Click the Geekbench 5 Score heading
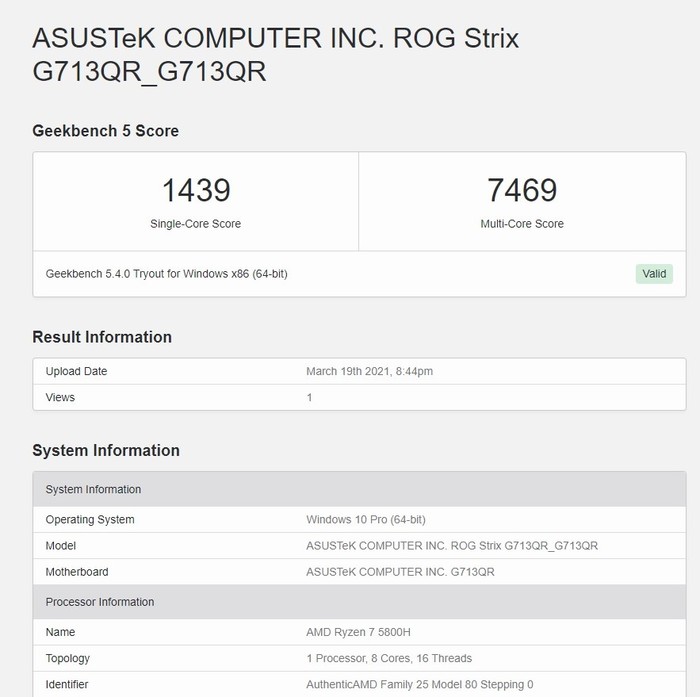The width and height of the screenshot is (700, 697). coord(106,131)
